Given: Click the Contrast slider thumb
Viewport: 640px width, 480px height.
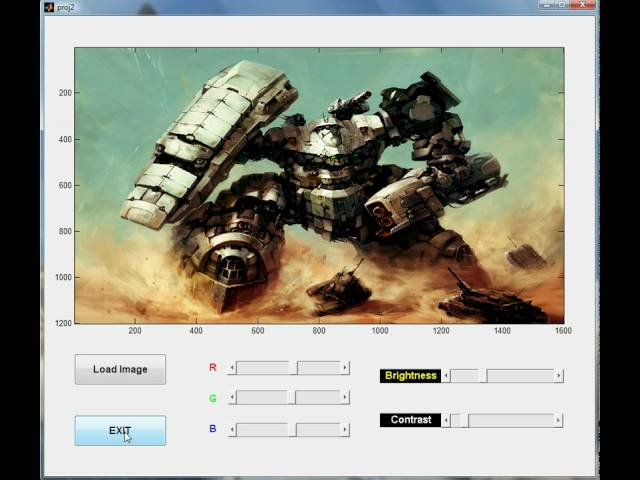Looking at the screenshot, I should coord(464,420).
